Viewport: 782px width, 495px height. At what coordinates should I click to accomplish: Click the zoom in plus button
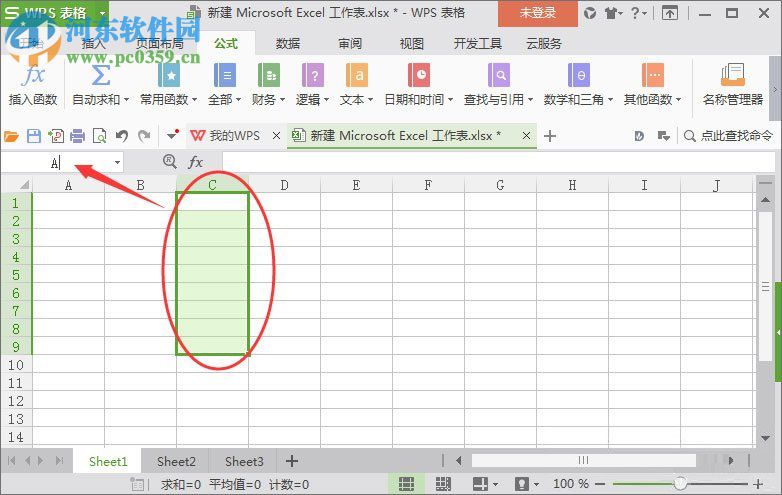(x=759, y=484)
